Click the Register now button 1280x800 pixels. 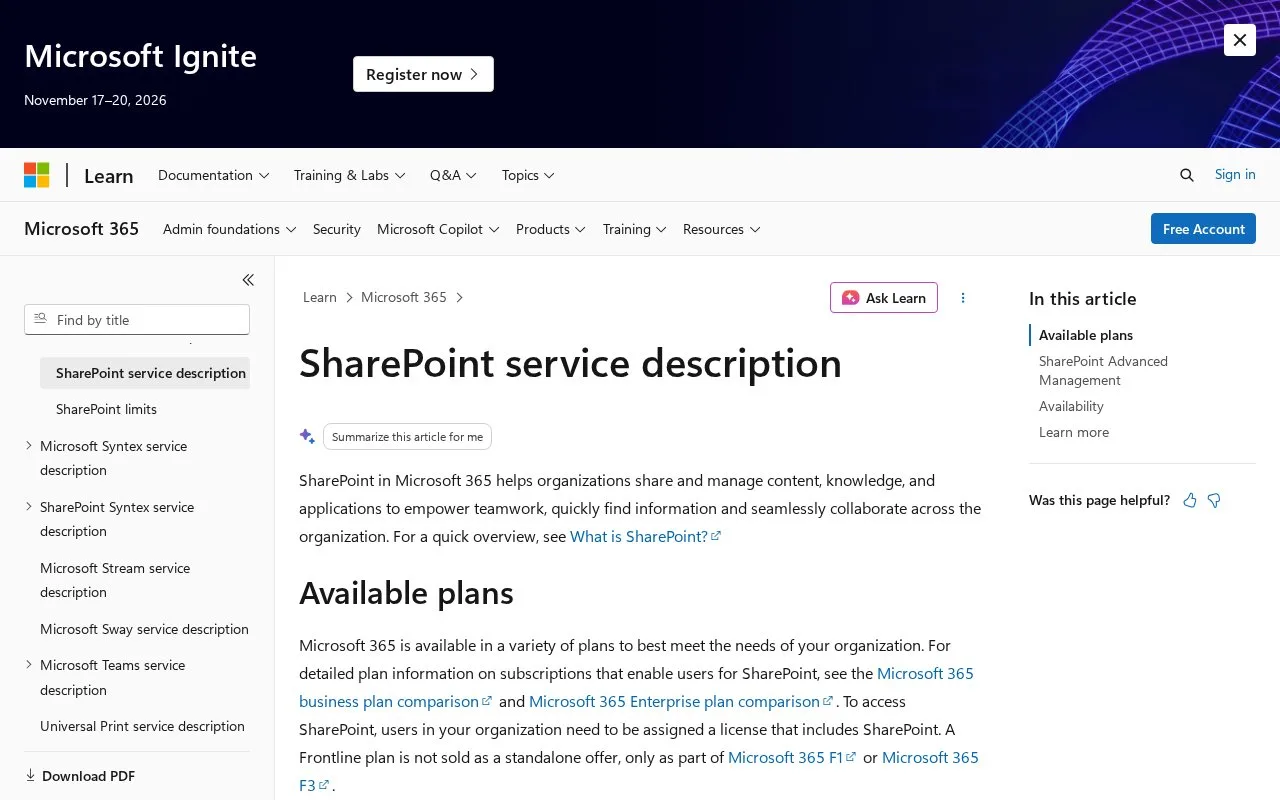tap(423, 74)
